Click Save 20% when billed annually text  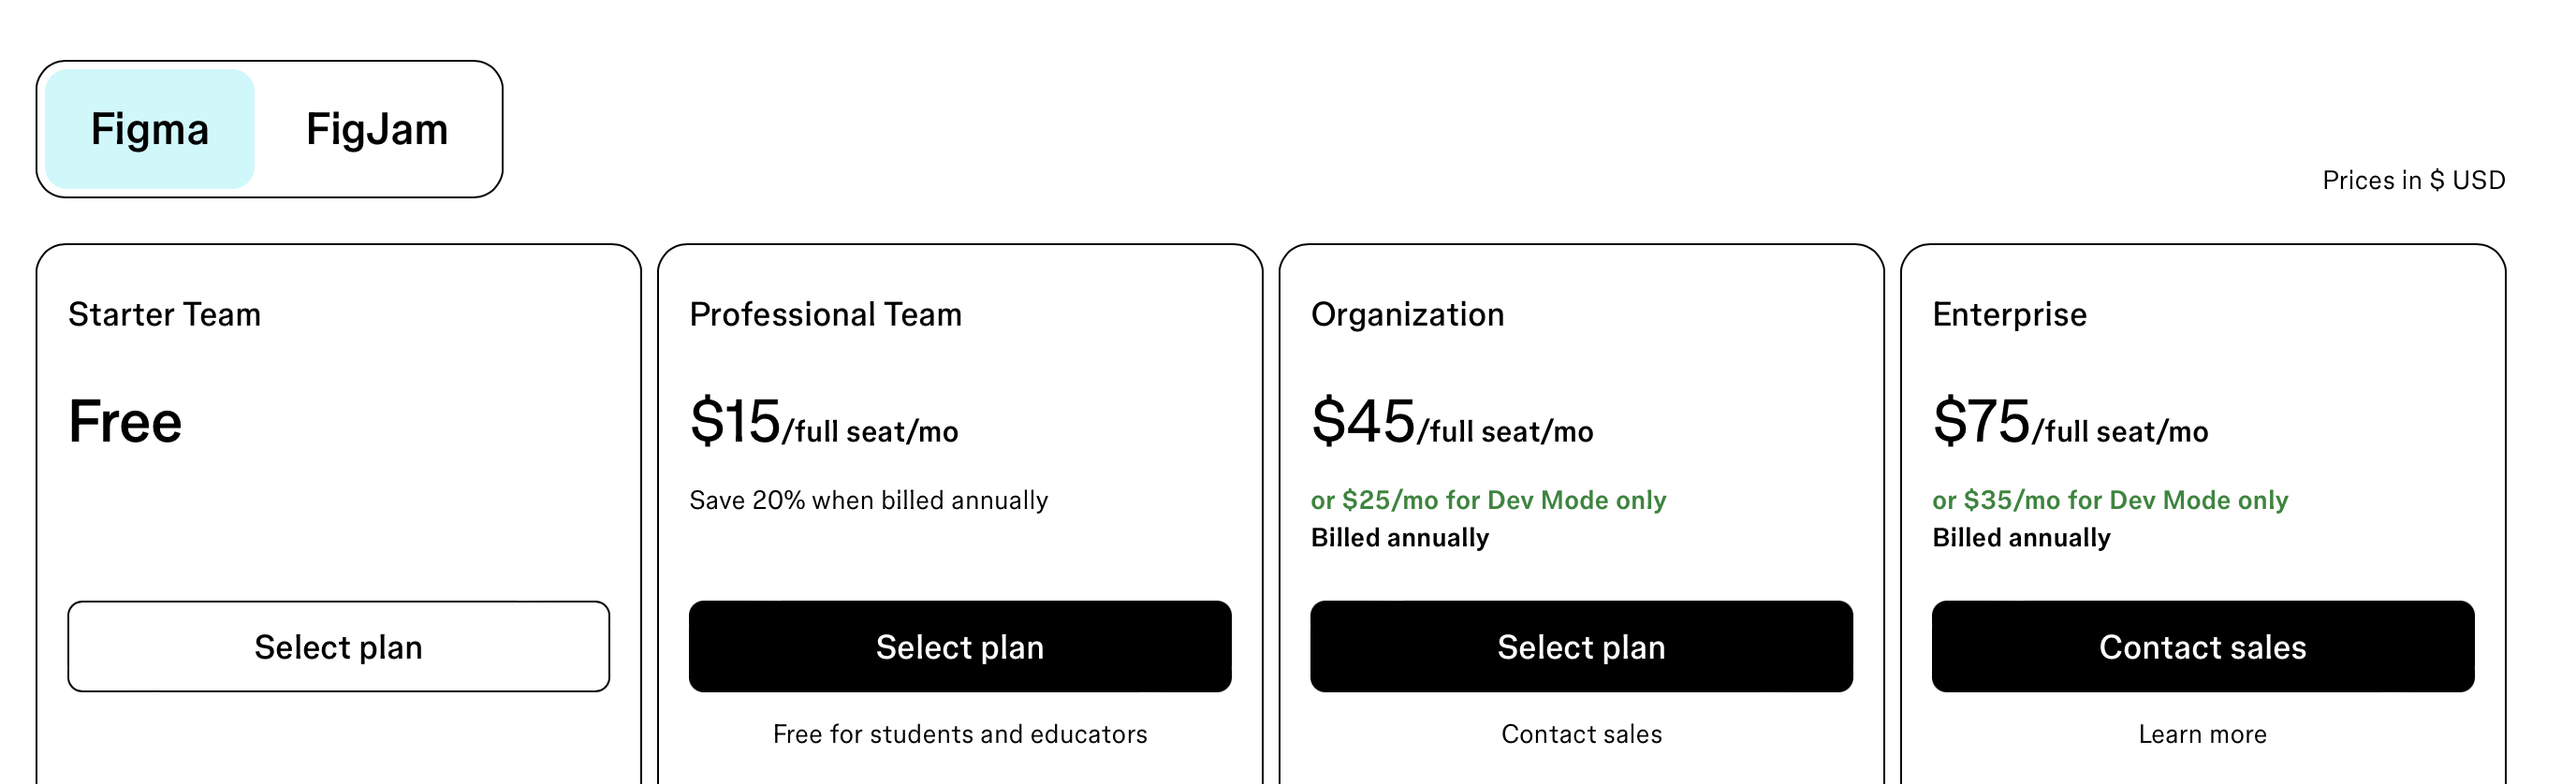868,500
